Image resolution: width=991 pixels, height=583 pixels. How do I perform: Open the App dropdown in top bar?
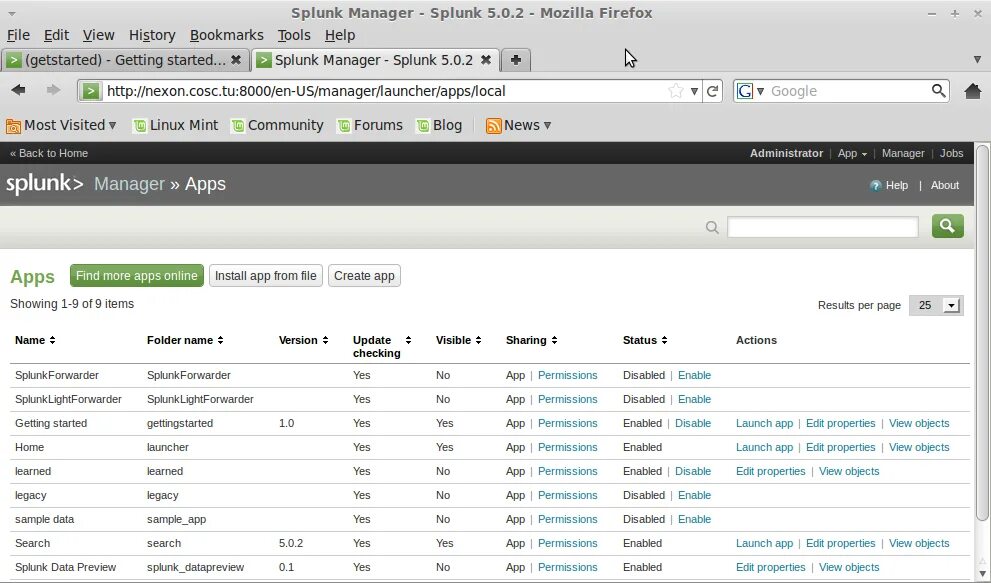tap(852, 153)
